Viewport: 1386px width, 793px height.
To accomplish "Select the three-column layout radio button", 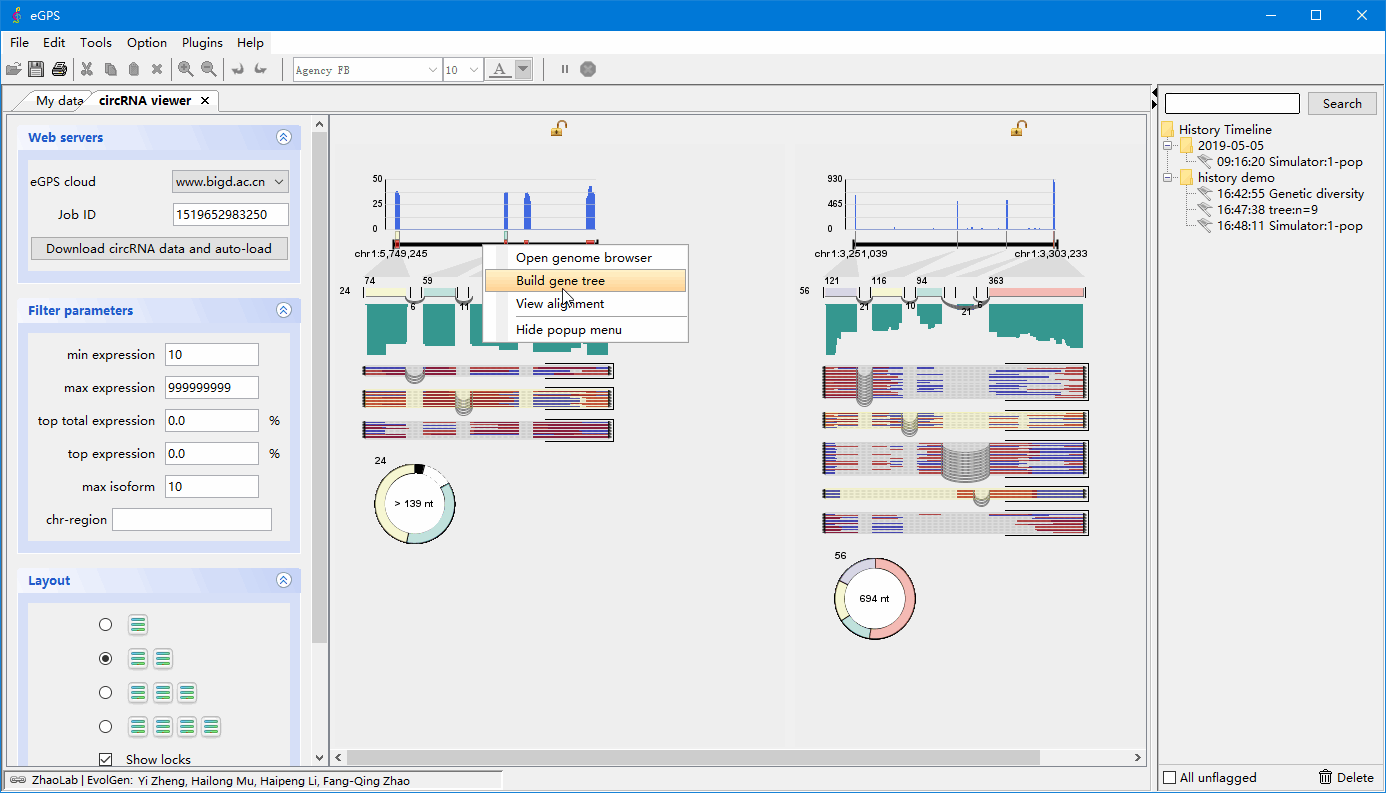I will pos(106,693).
